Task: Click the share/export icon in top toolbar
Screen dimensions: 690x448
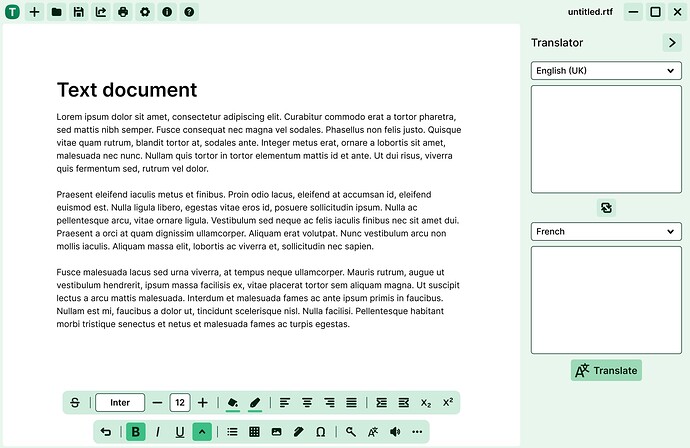Action: coord(101,12)
